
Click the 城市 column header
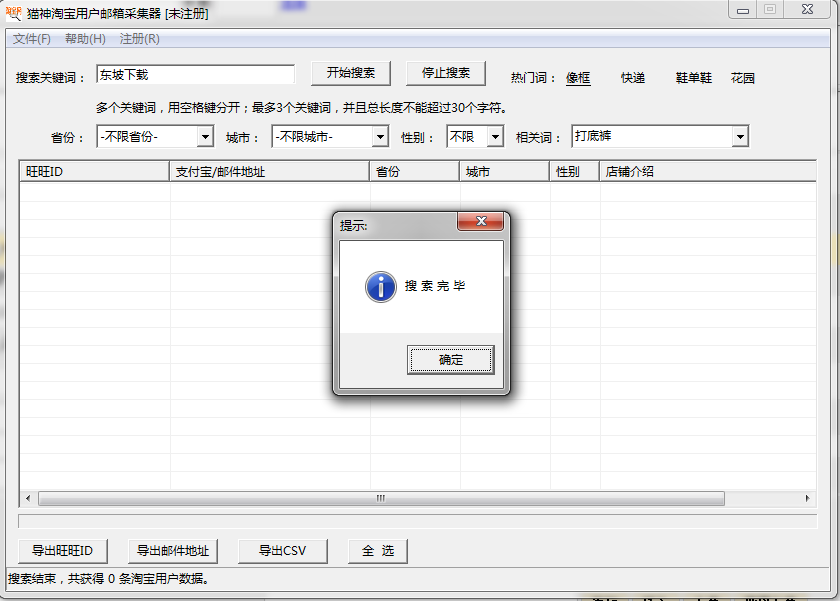(505, 172)
